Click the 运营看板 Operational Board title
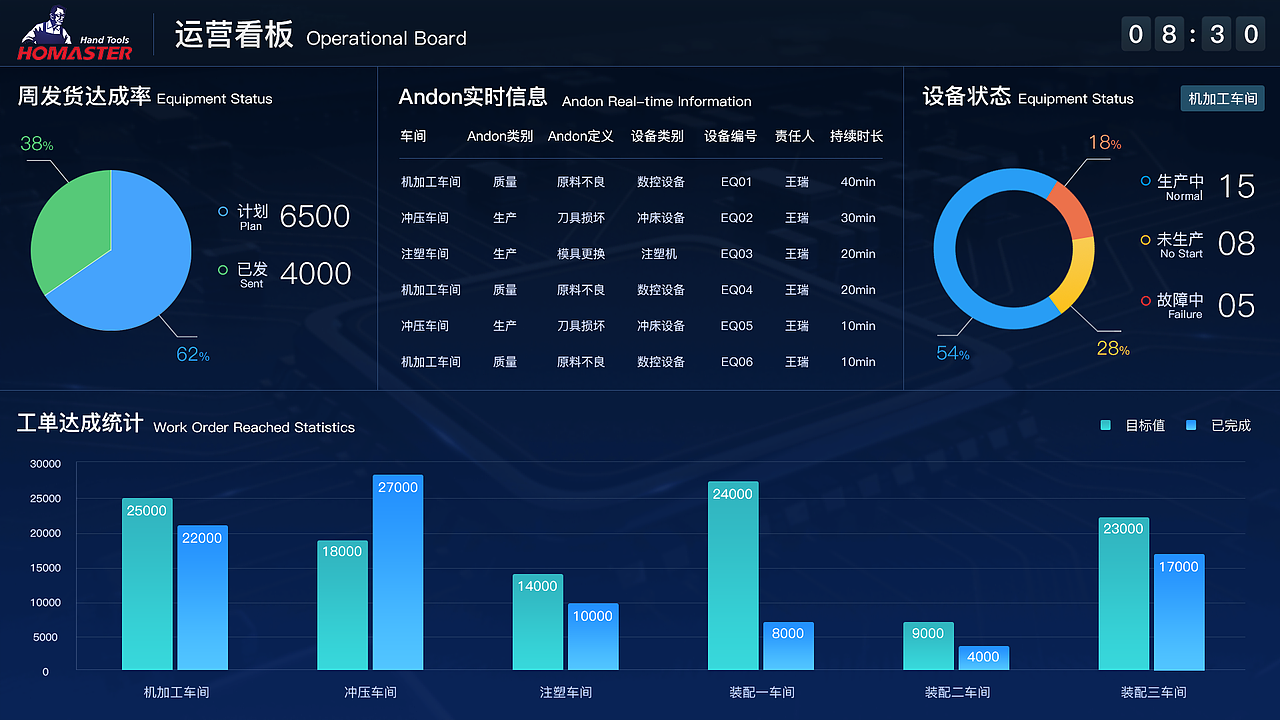 point(320,35)
